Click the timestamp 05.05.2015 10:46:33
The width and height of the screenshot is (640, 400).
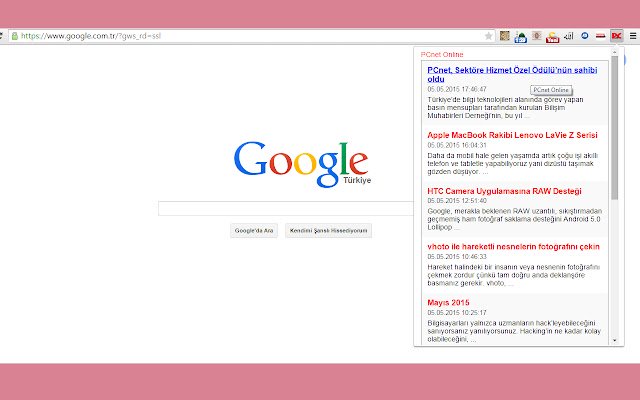[x=457, y=256]
